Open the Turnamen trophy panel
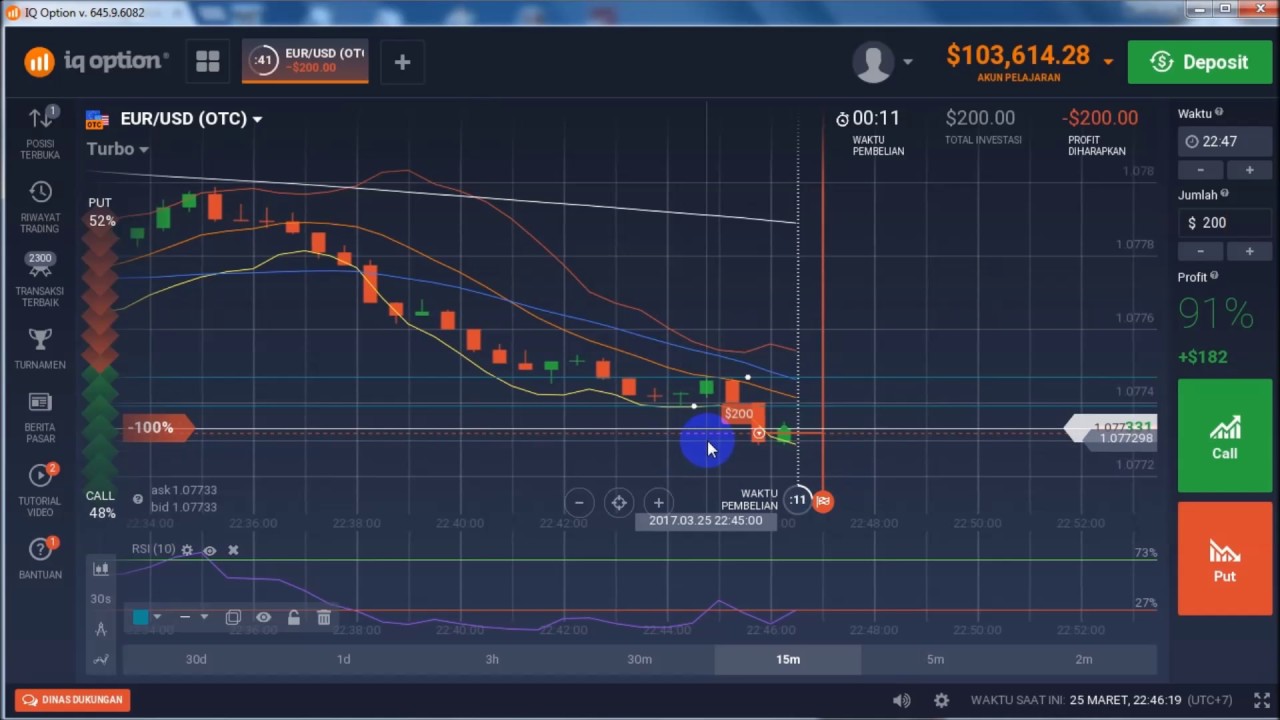This screenshot has width=1280, height=720. [40, 348]
